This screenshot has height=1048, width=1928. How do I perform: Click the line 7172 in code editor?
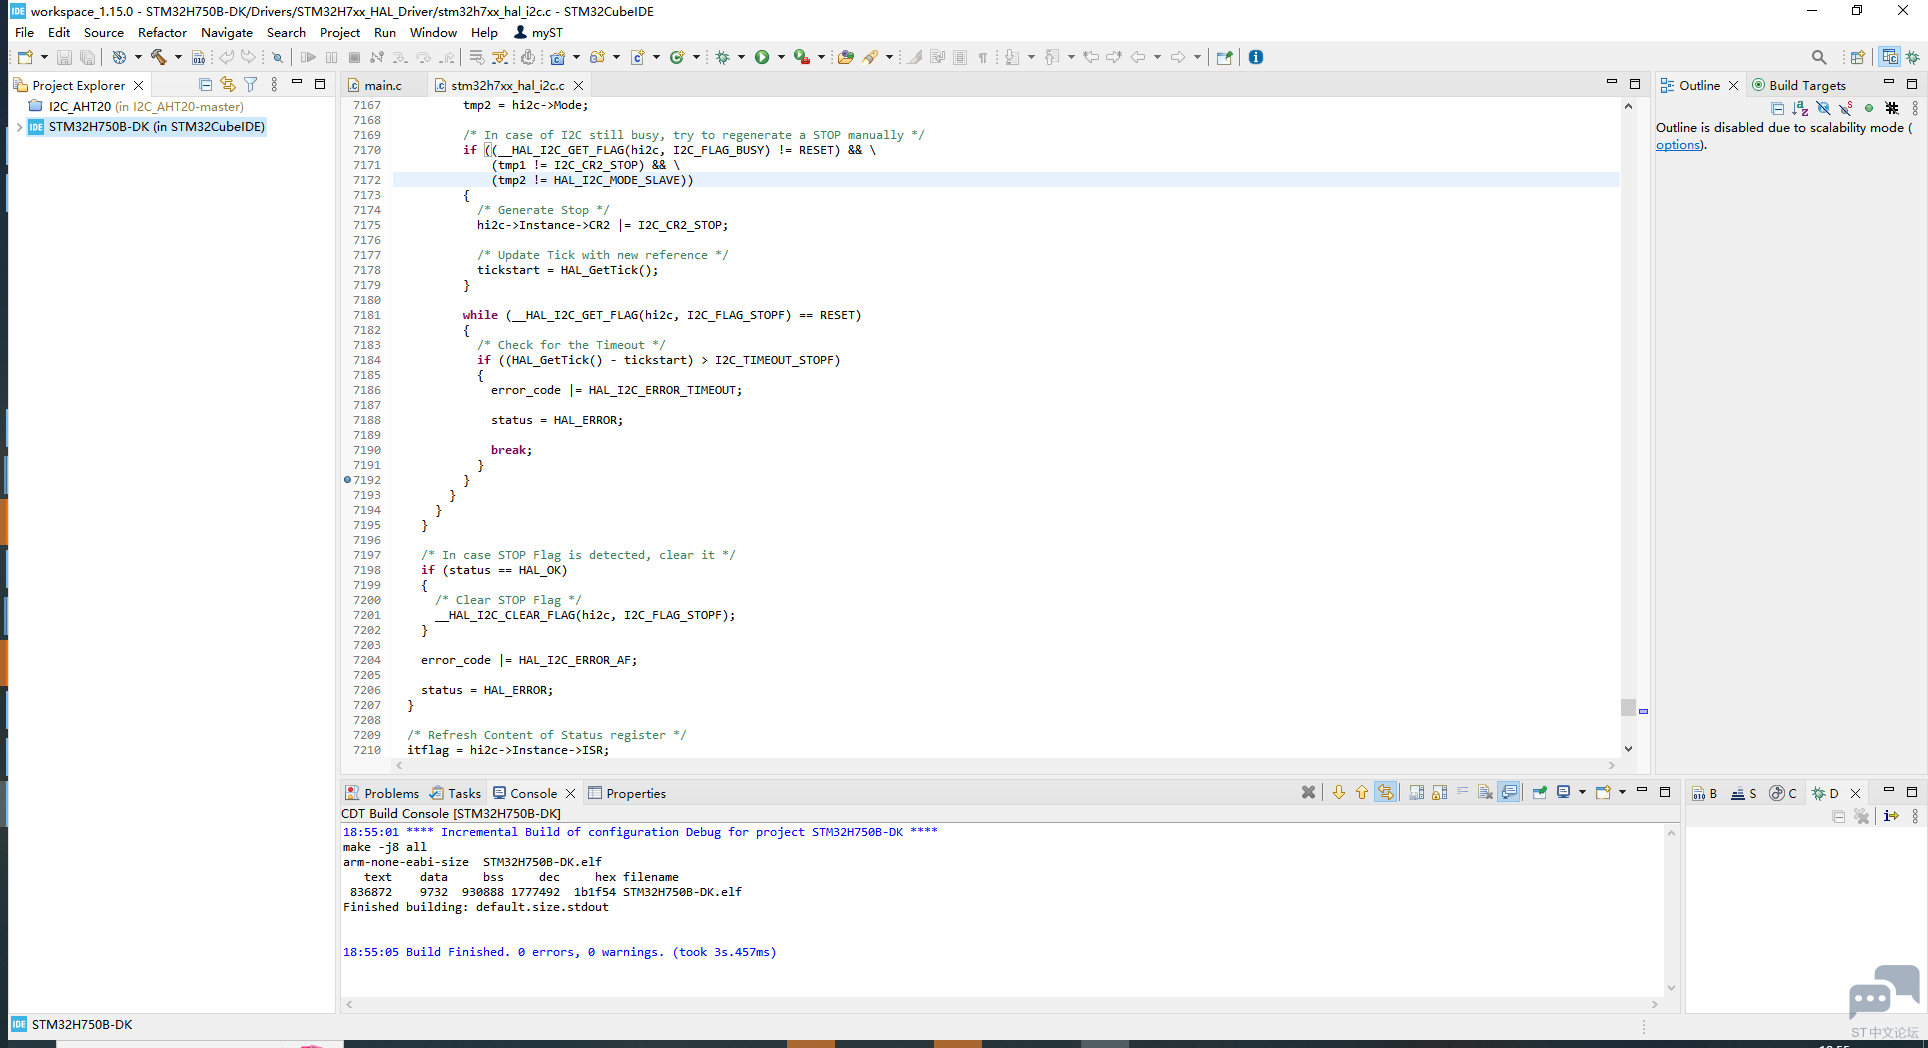(x=1005, y=180)
